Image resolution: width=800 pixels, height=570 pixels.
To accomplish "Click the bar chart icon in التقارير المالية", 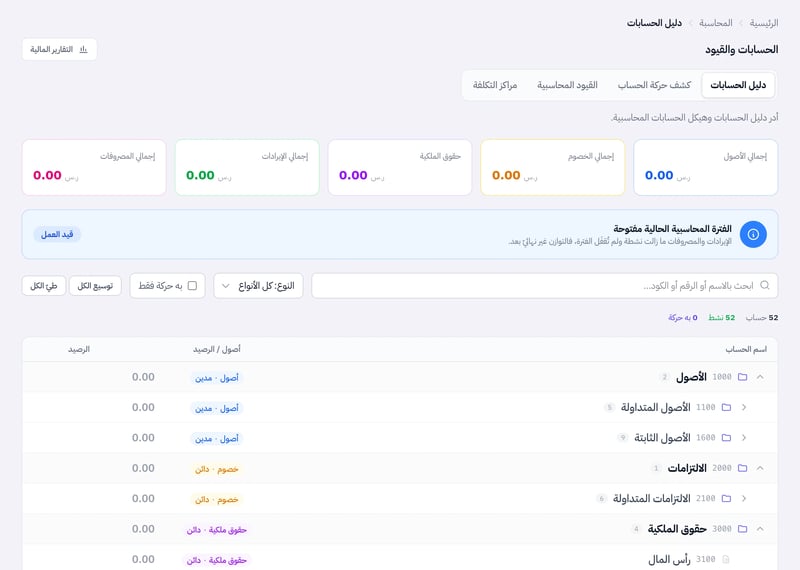I will pyautogui.click(x=84, y=49).
